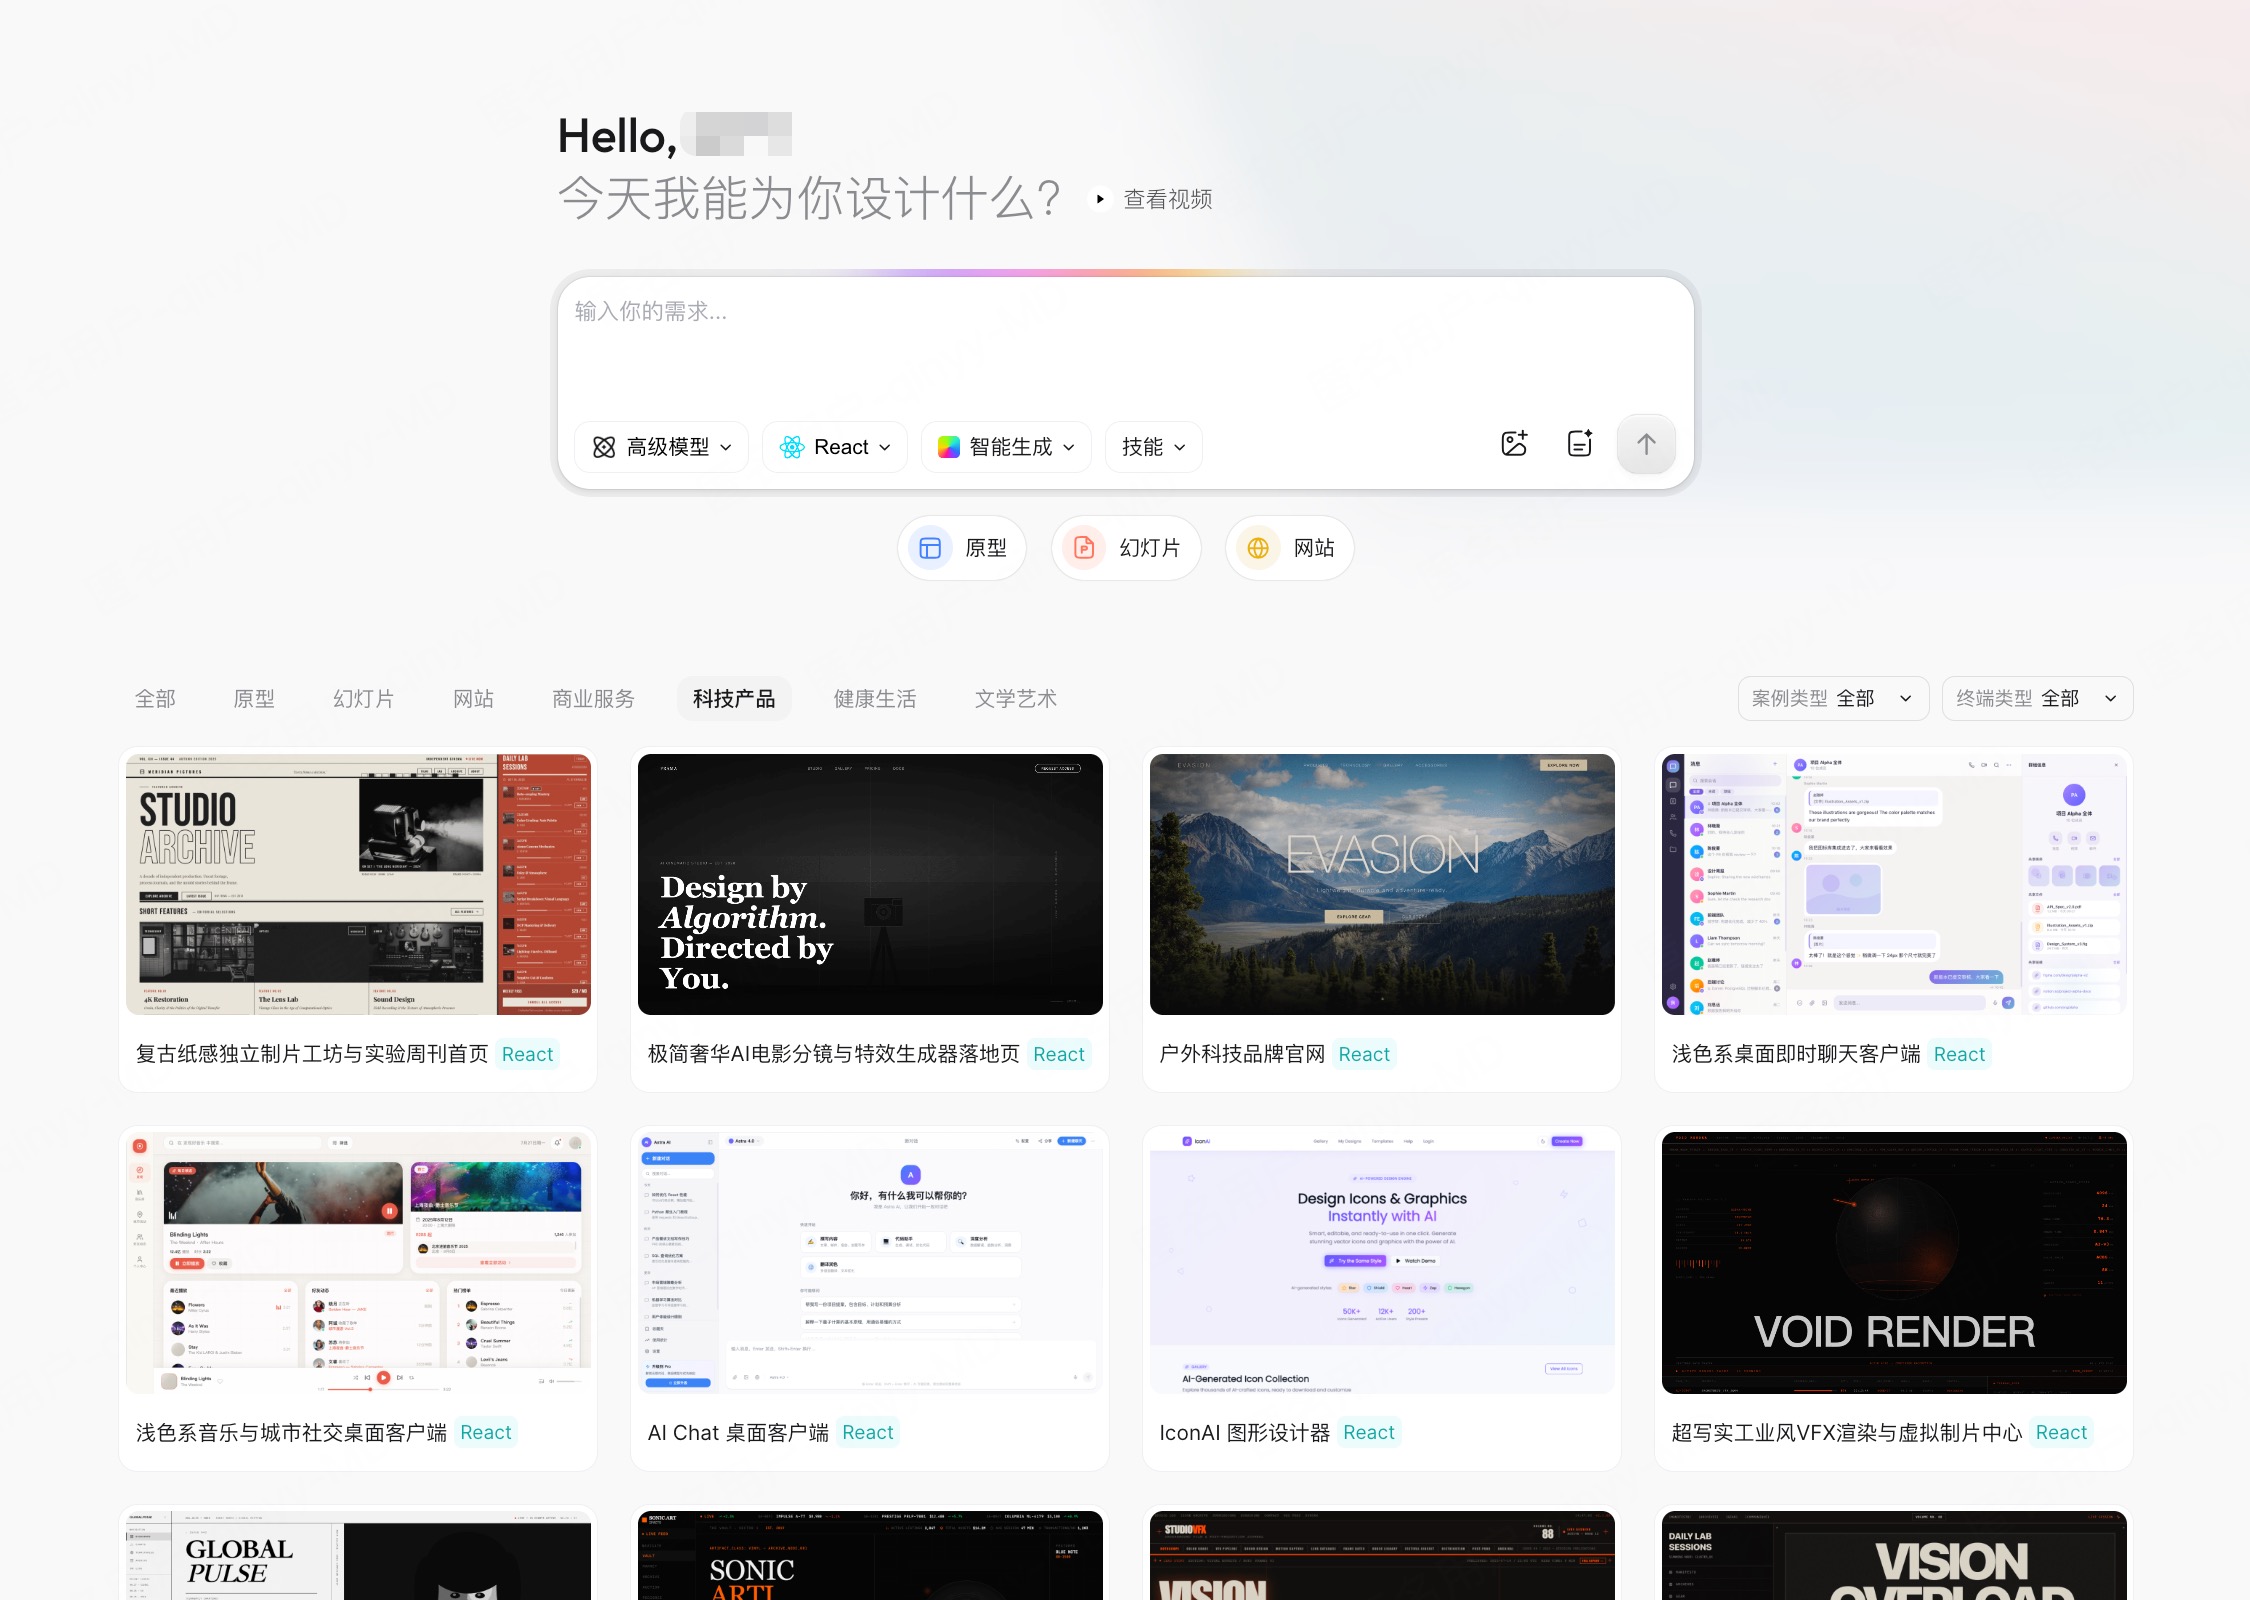Screen dimensions: 2250x1600
Task: Open the AI Chat 桌面客户端 thumbnail
Action: pos(870,1263)
